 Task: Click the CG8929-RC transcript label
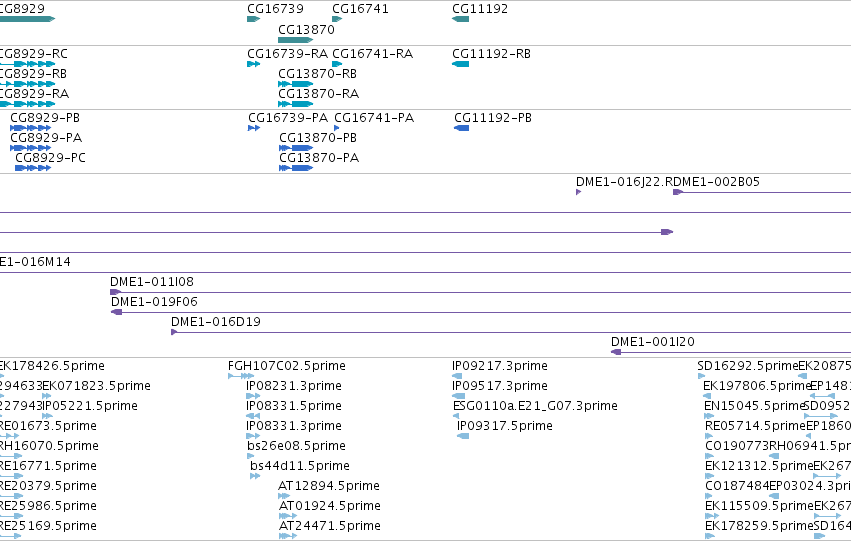[x=33, y=54]
